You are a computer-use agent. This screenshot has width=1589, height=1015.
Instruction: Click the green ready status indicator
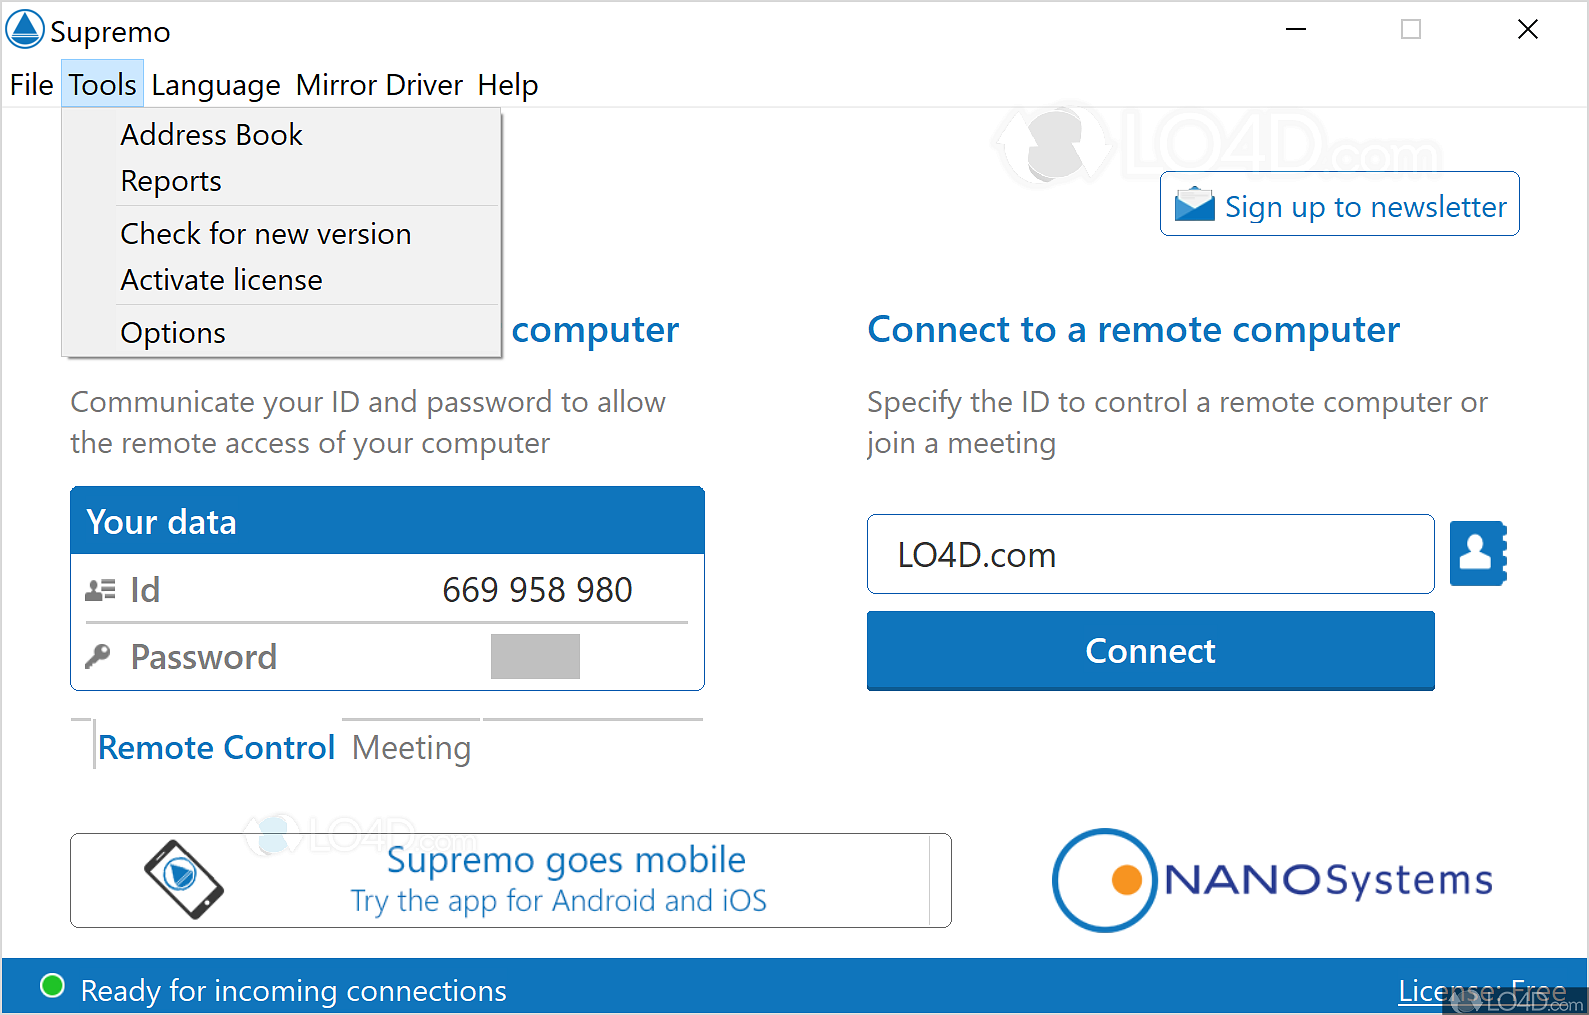(x=52, y=986)
